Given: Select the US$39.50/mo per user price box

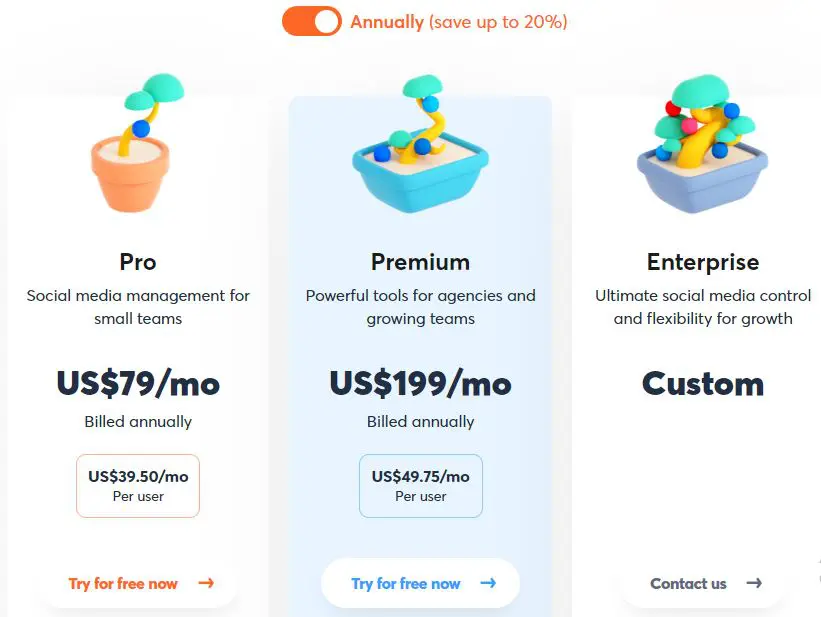Looking at the screenshot, I should click(x=137, y=486).
